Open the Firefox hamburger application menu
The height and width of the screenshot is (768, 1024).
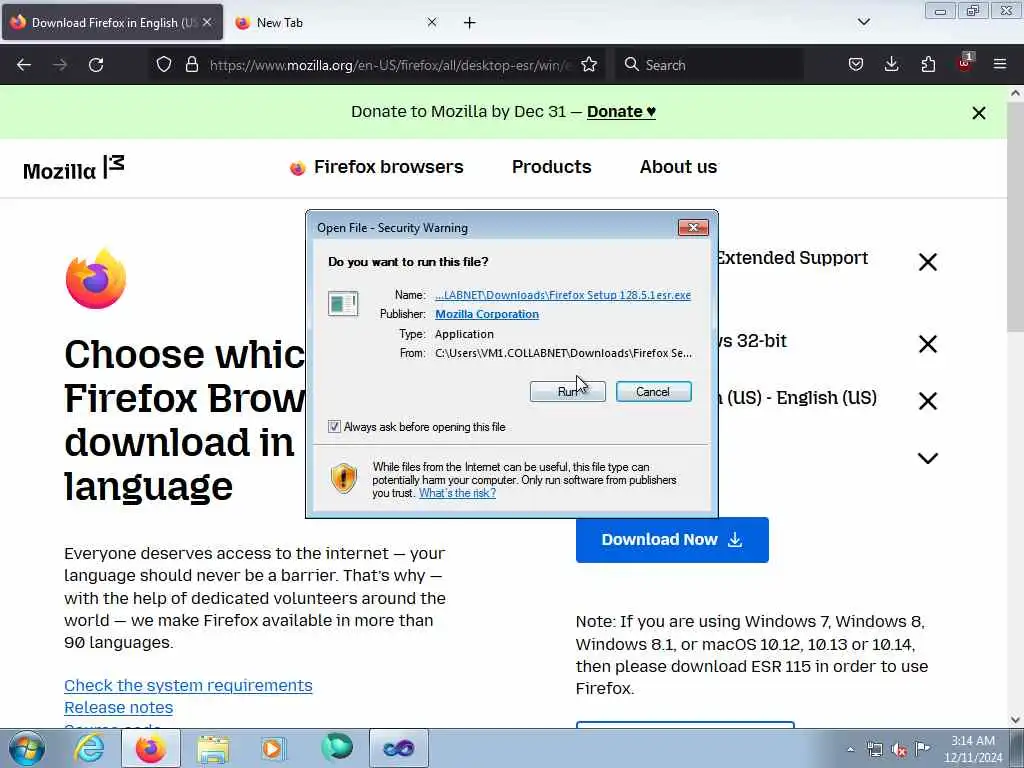[x=1000, y=65]
